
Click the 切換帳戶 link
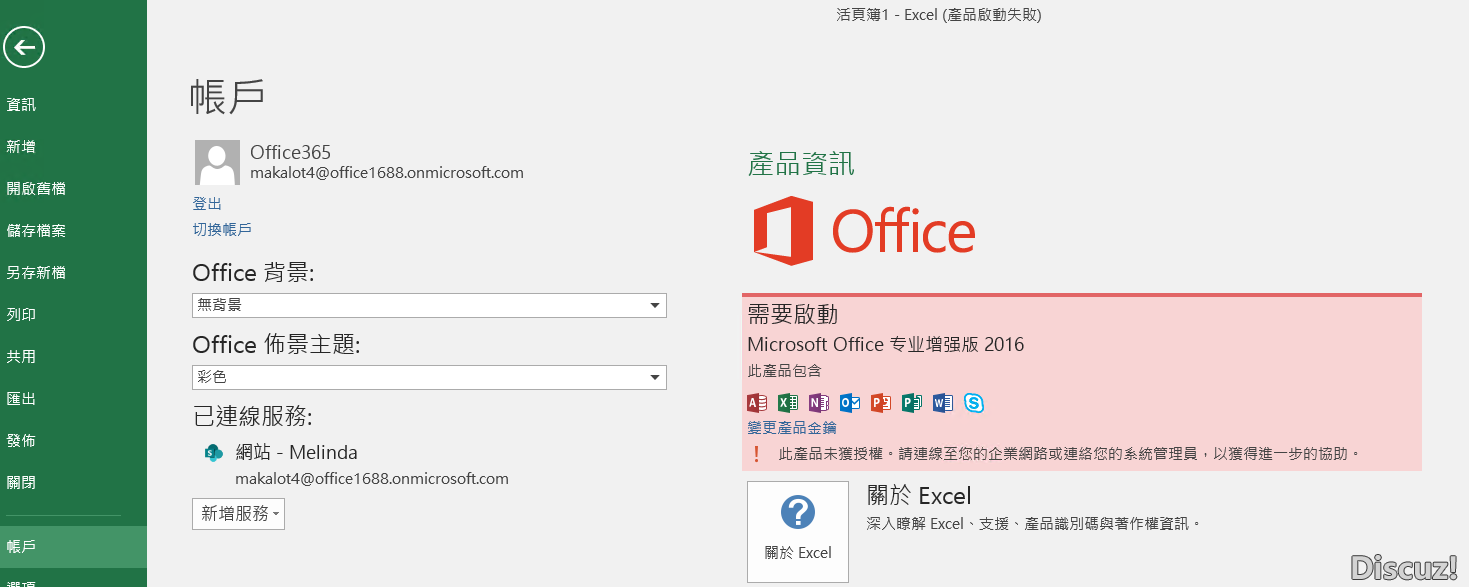point(222,230)
